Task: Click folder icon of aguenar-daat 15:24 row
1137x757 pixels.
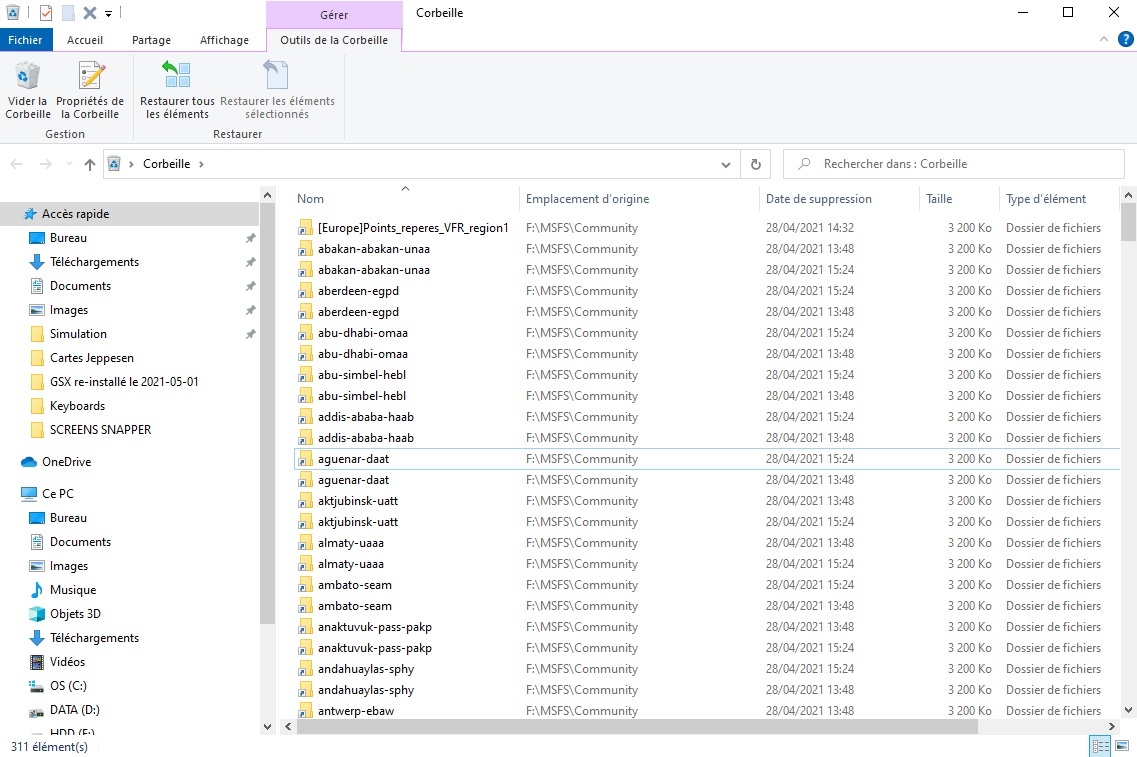Action: (305, 459)
